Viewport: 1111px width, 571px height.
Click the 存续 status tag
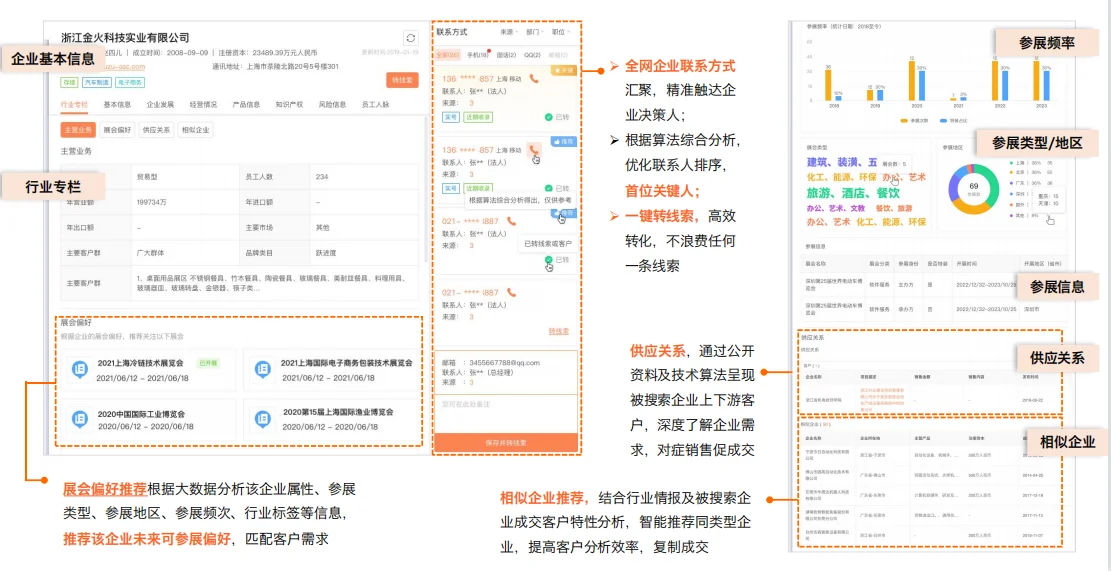coord(69,83)
